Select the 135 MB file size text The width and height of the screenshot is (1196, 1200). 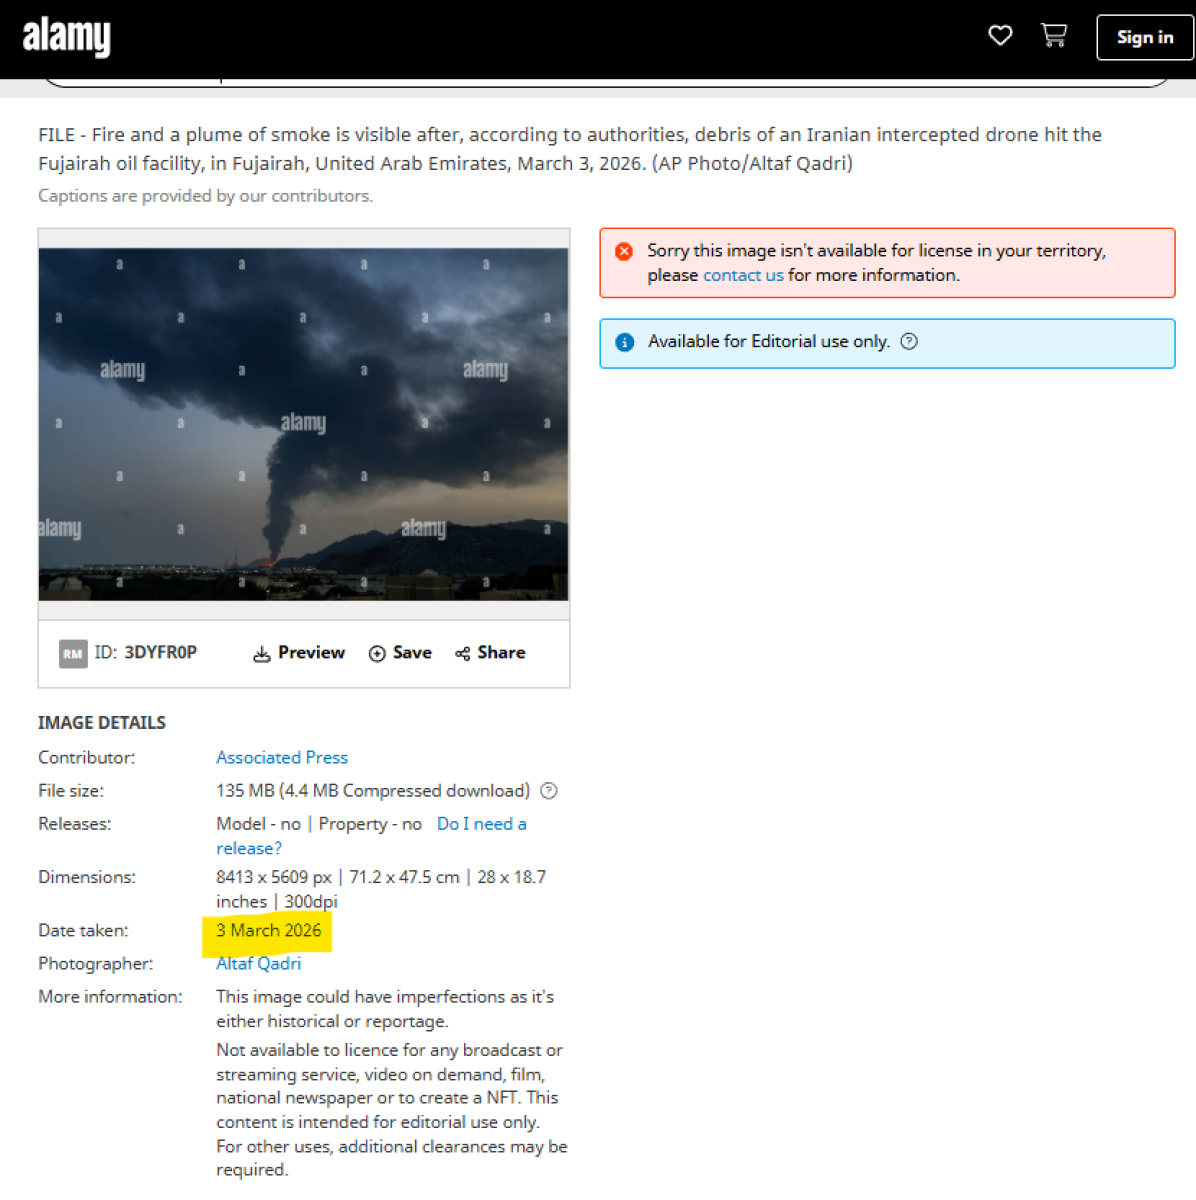[373, 790]
